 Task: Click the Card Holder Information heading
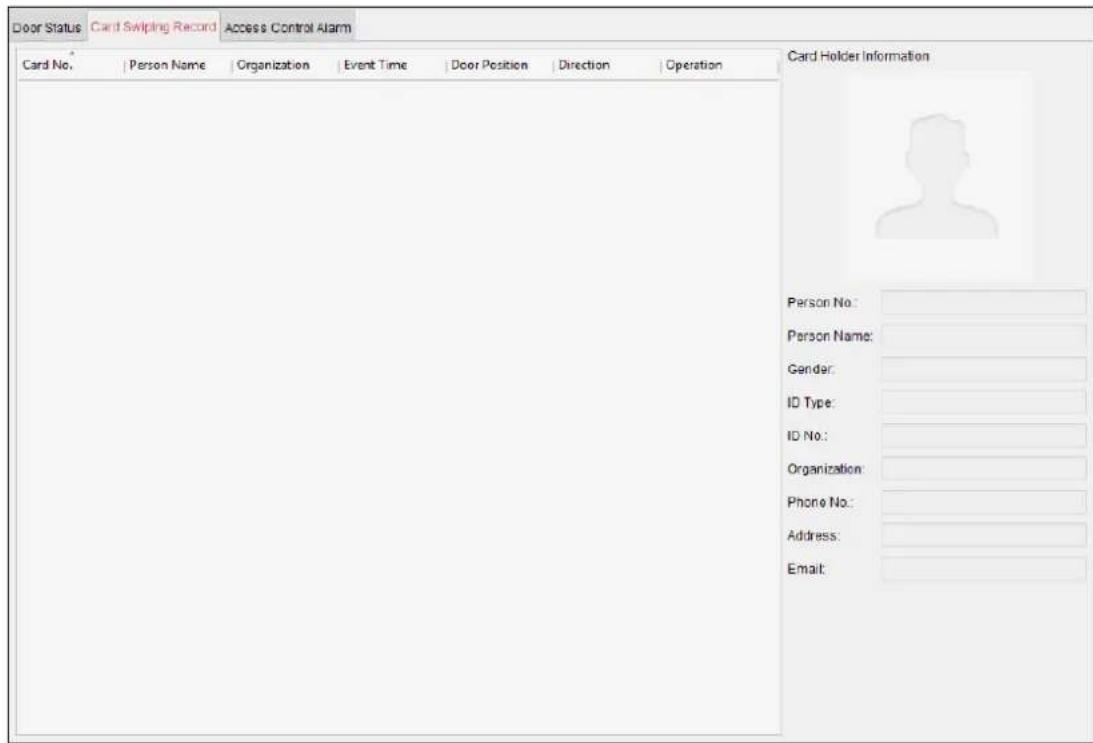pos(858,56)
